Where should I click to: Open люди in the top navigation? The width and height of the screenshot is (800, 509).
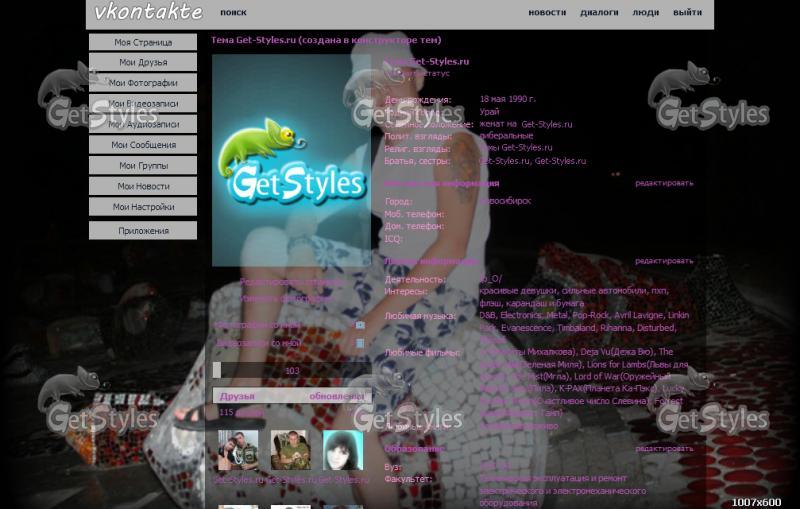pos(645,12)
